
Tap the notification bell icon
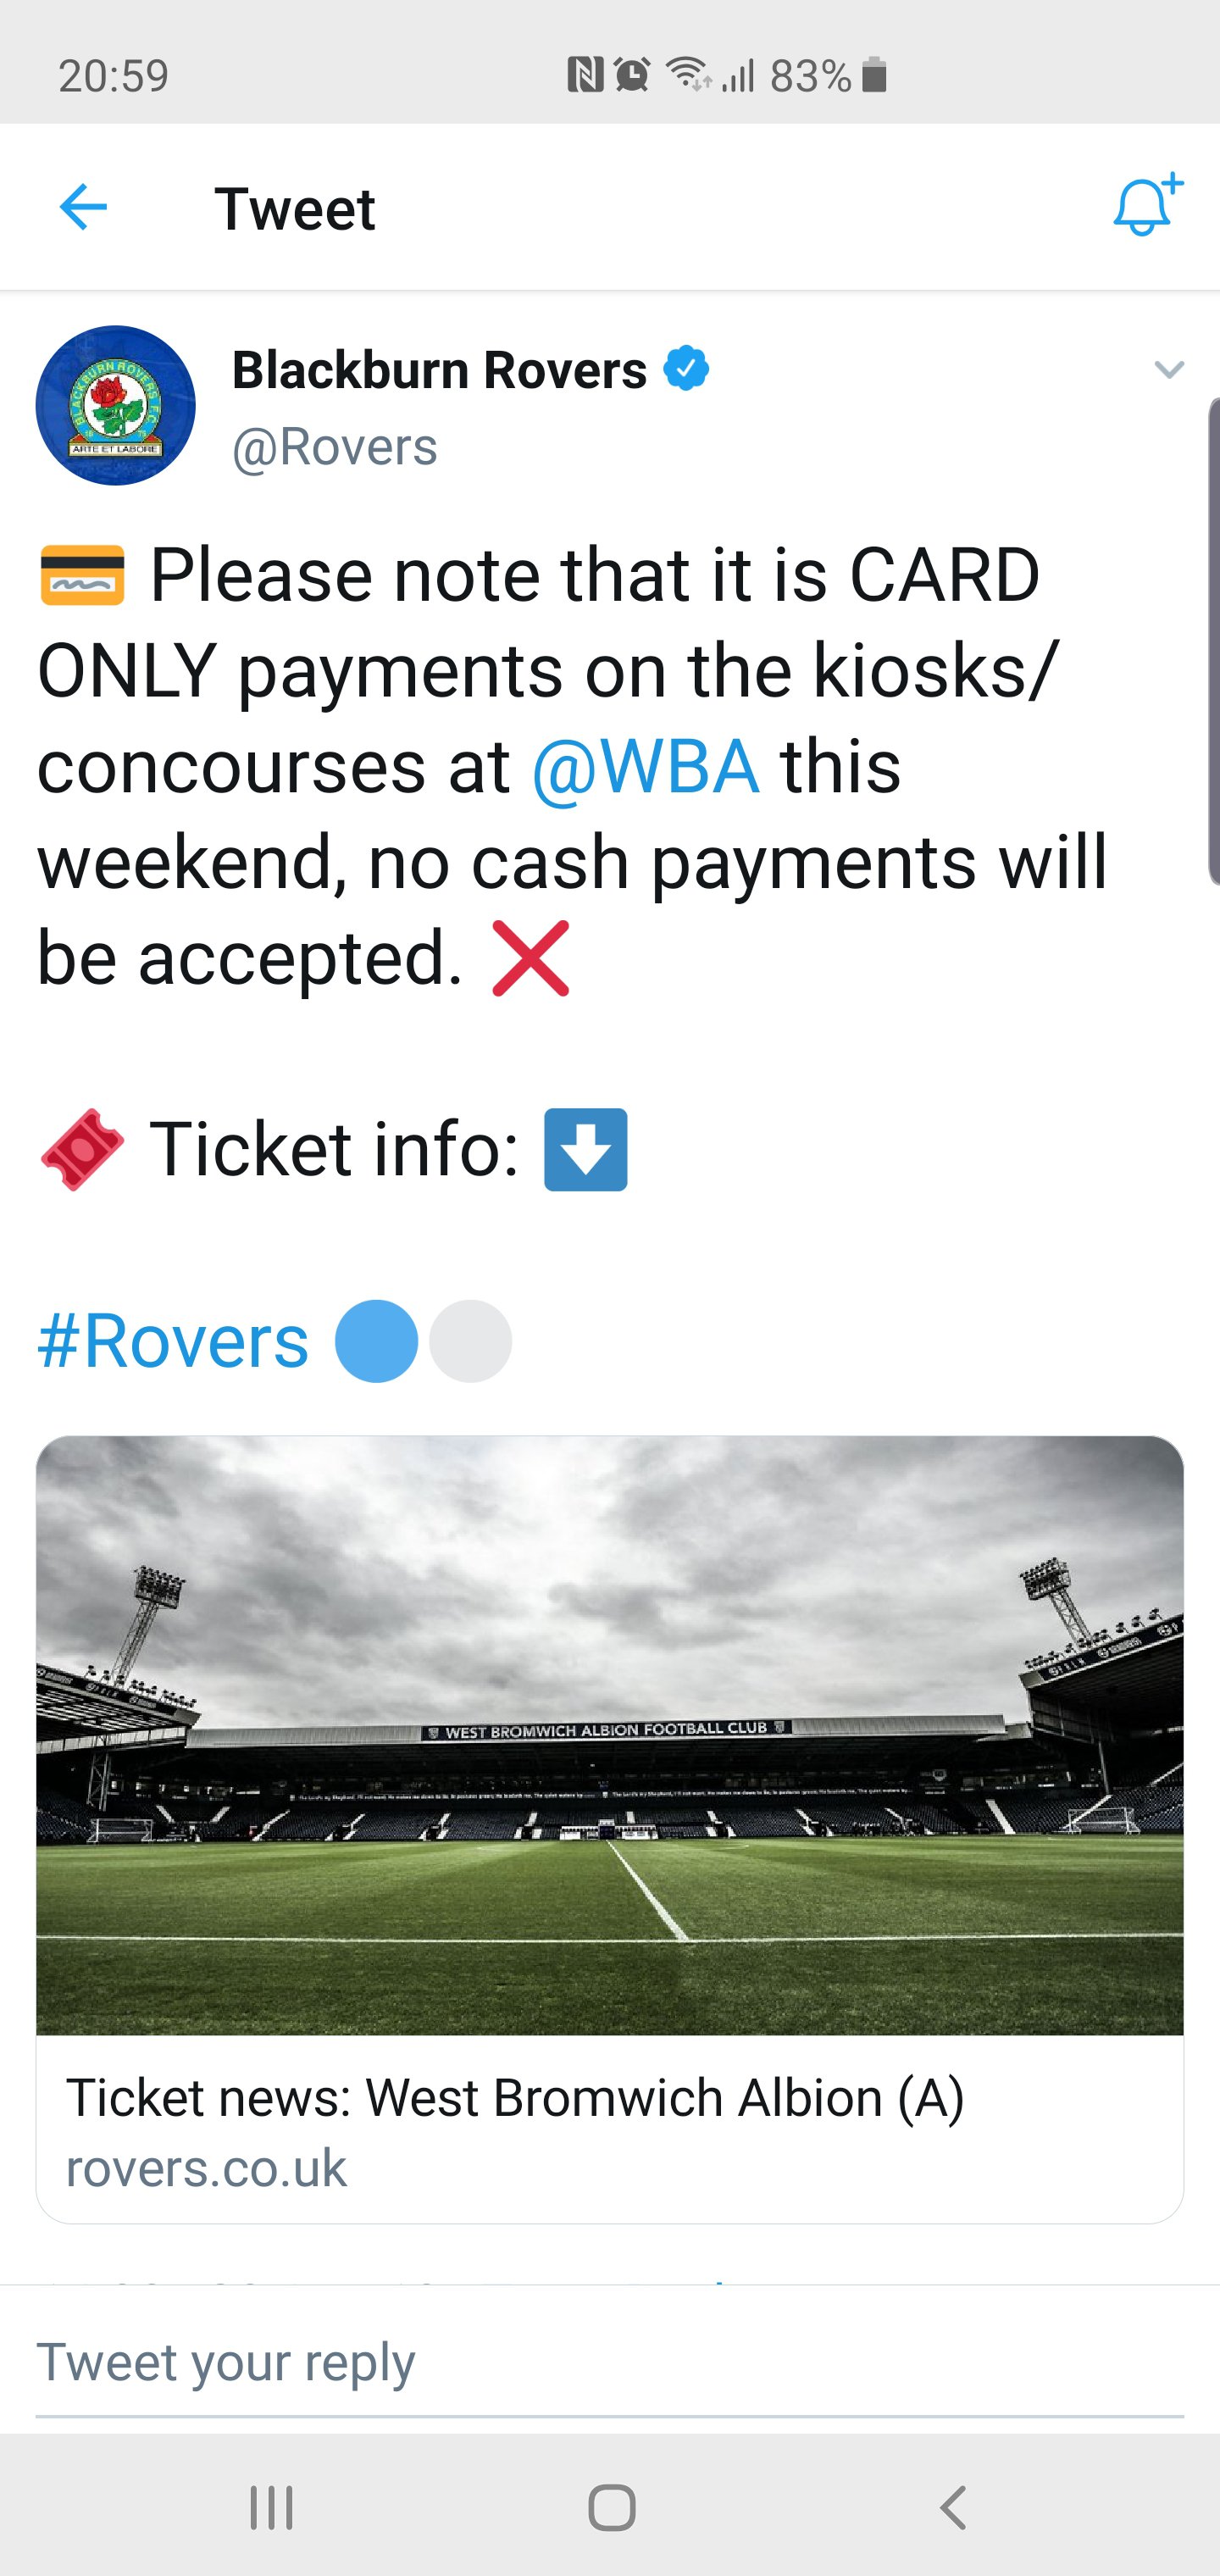tap(1146, 206)
